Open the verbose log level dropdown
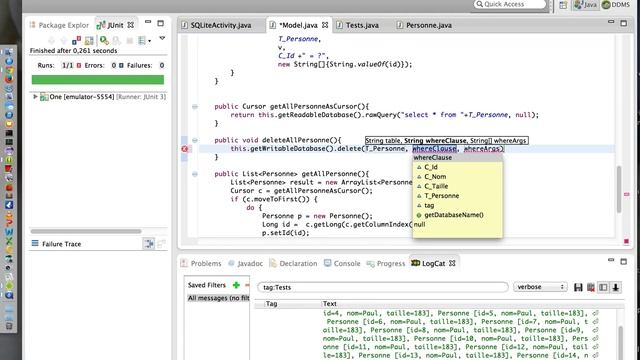The image size is (640, 360). (540, 287)
